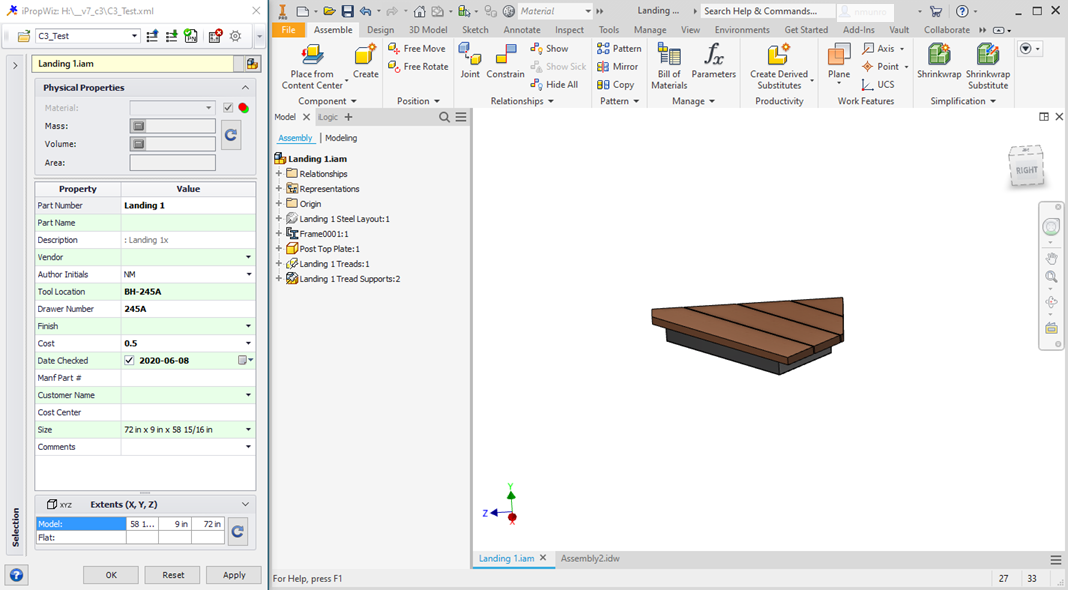Switch to Assembly2.idw document tab
Screen dimensions: 1068x590
click(x=590, y=559)
